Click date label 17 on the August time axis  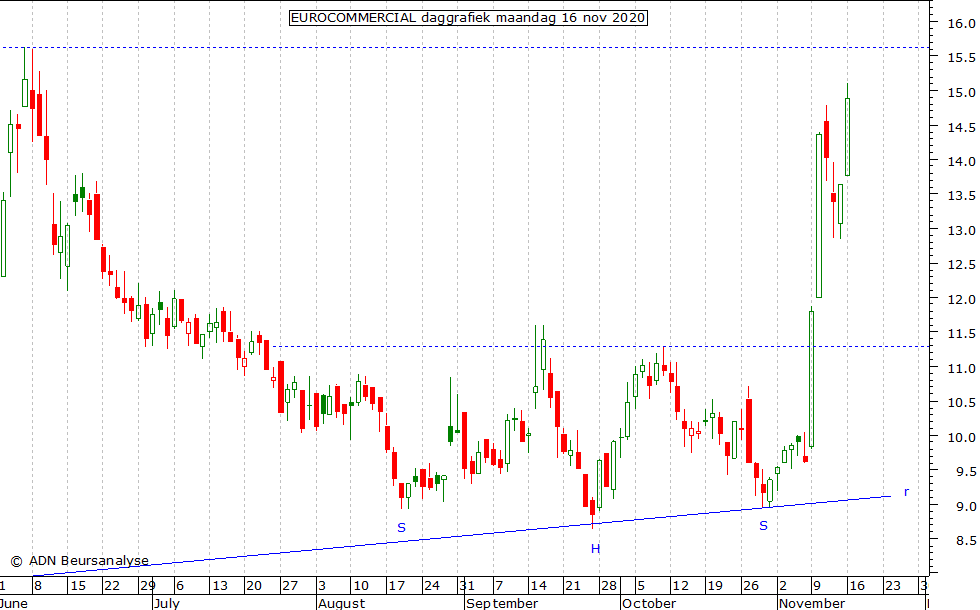click(x=396, y=586)
